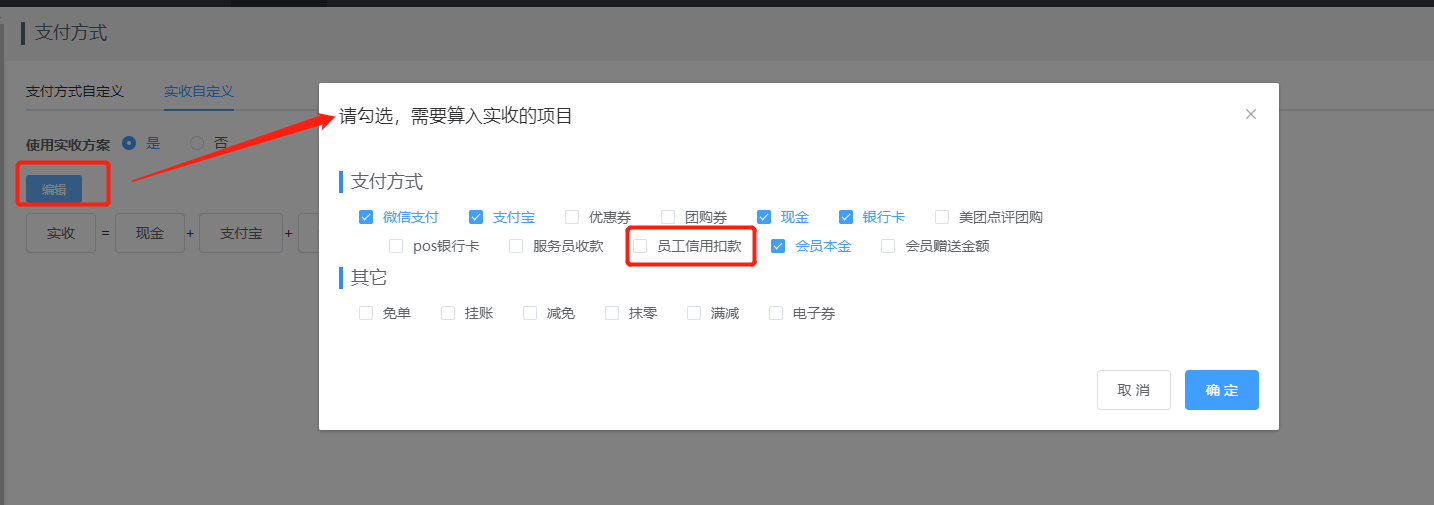Click the 编辑 button behind the dialog
Screen dimensions: 1434x505
[x=54, y=189]
